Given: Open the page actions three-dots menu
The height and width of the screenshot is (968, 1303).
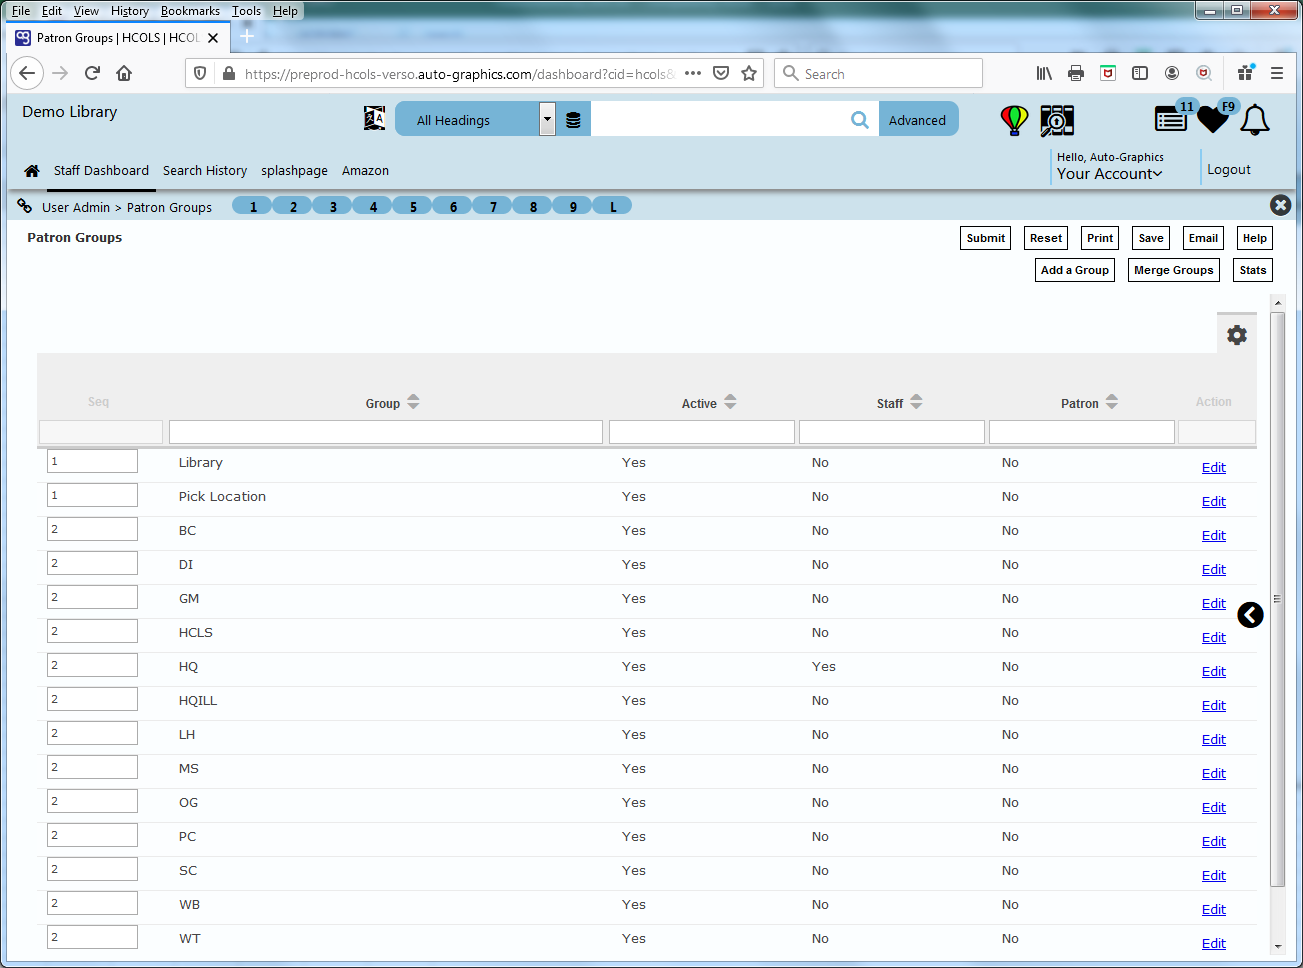Looking at the screenshot, I should 693,73.
